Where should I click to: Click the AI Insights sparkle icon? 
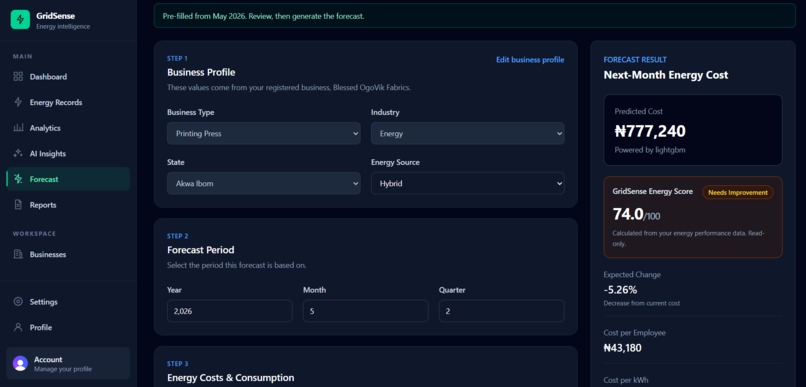pos(18,154)
